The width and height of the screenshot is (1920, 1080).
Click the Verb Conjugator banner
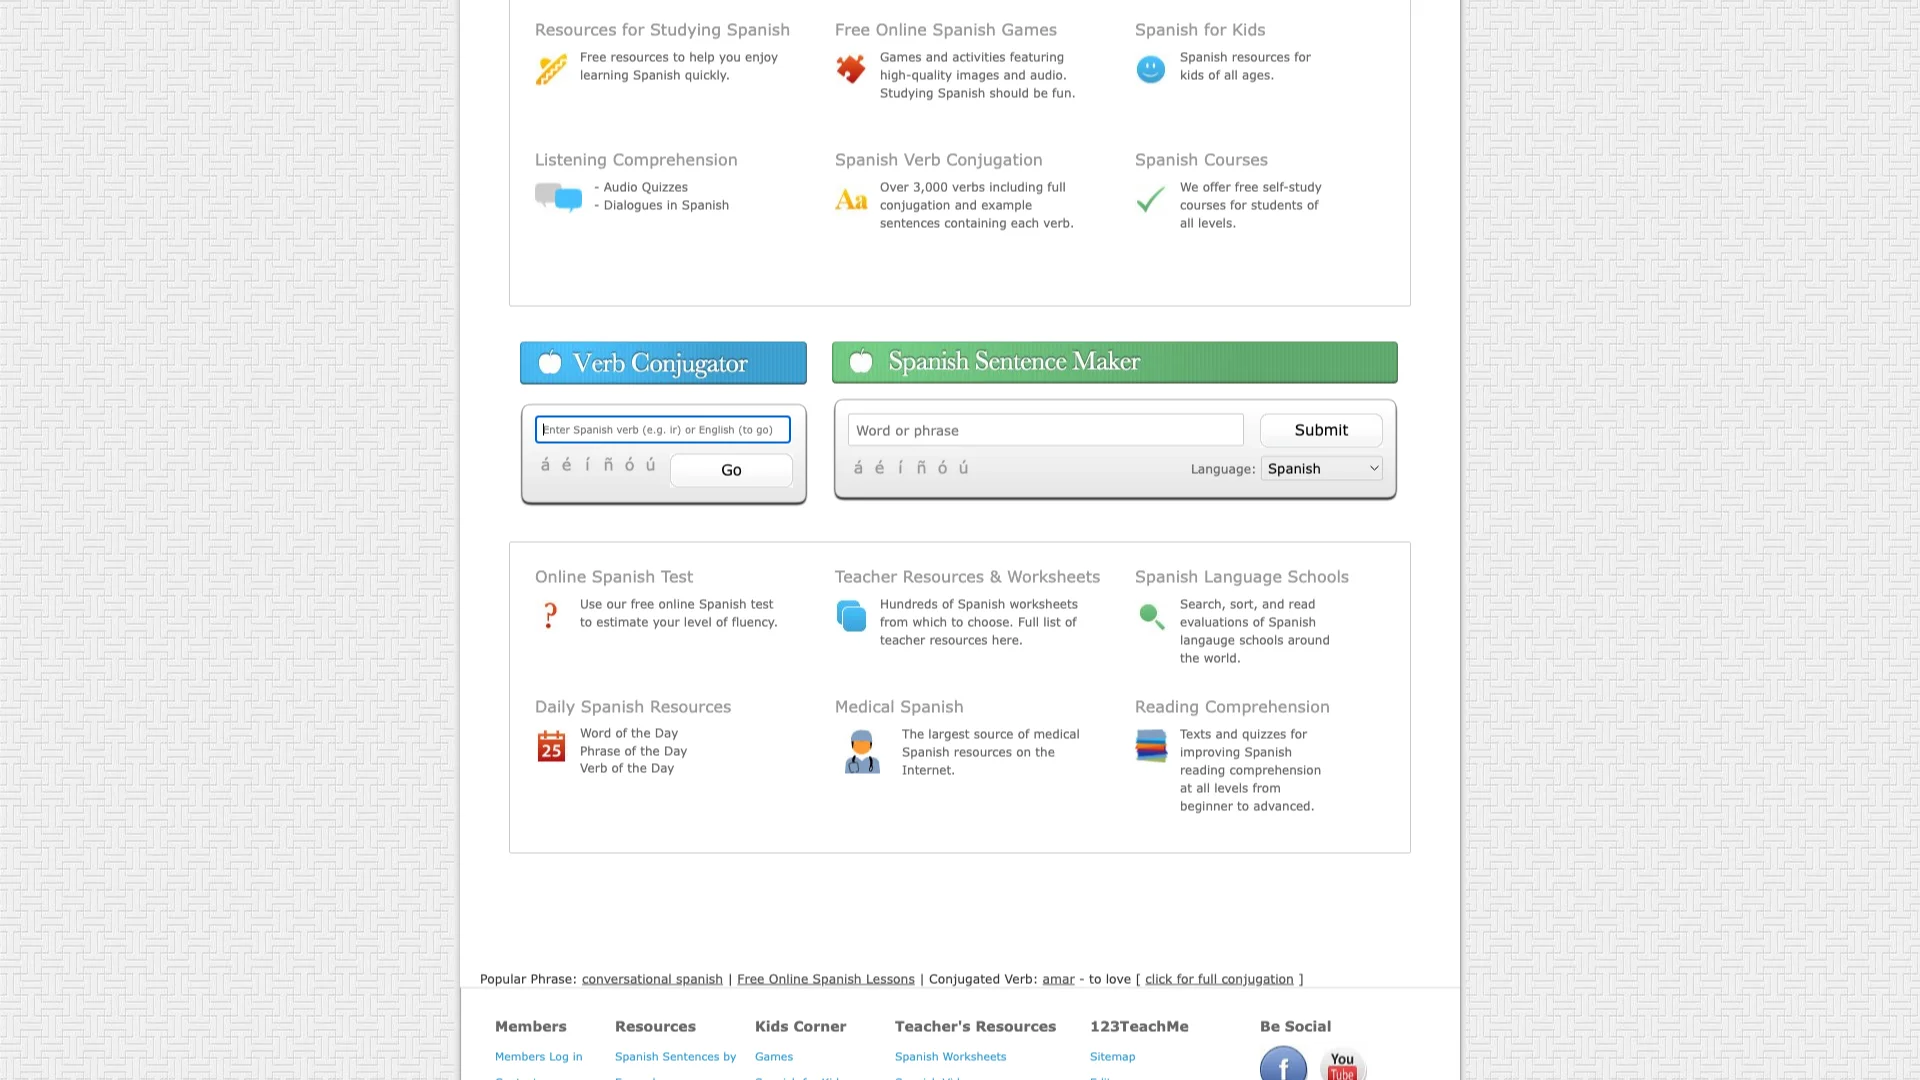tap(663, 363)
